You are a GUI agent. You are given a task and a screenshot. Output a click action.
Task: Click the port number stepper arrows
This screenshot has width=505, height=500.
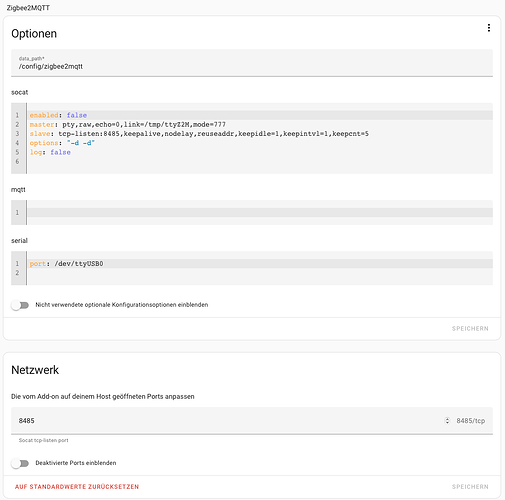coord(447,421)
